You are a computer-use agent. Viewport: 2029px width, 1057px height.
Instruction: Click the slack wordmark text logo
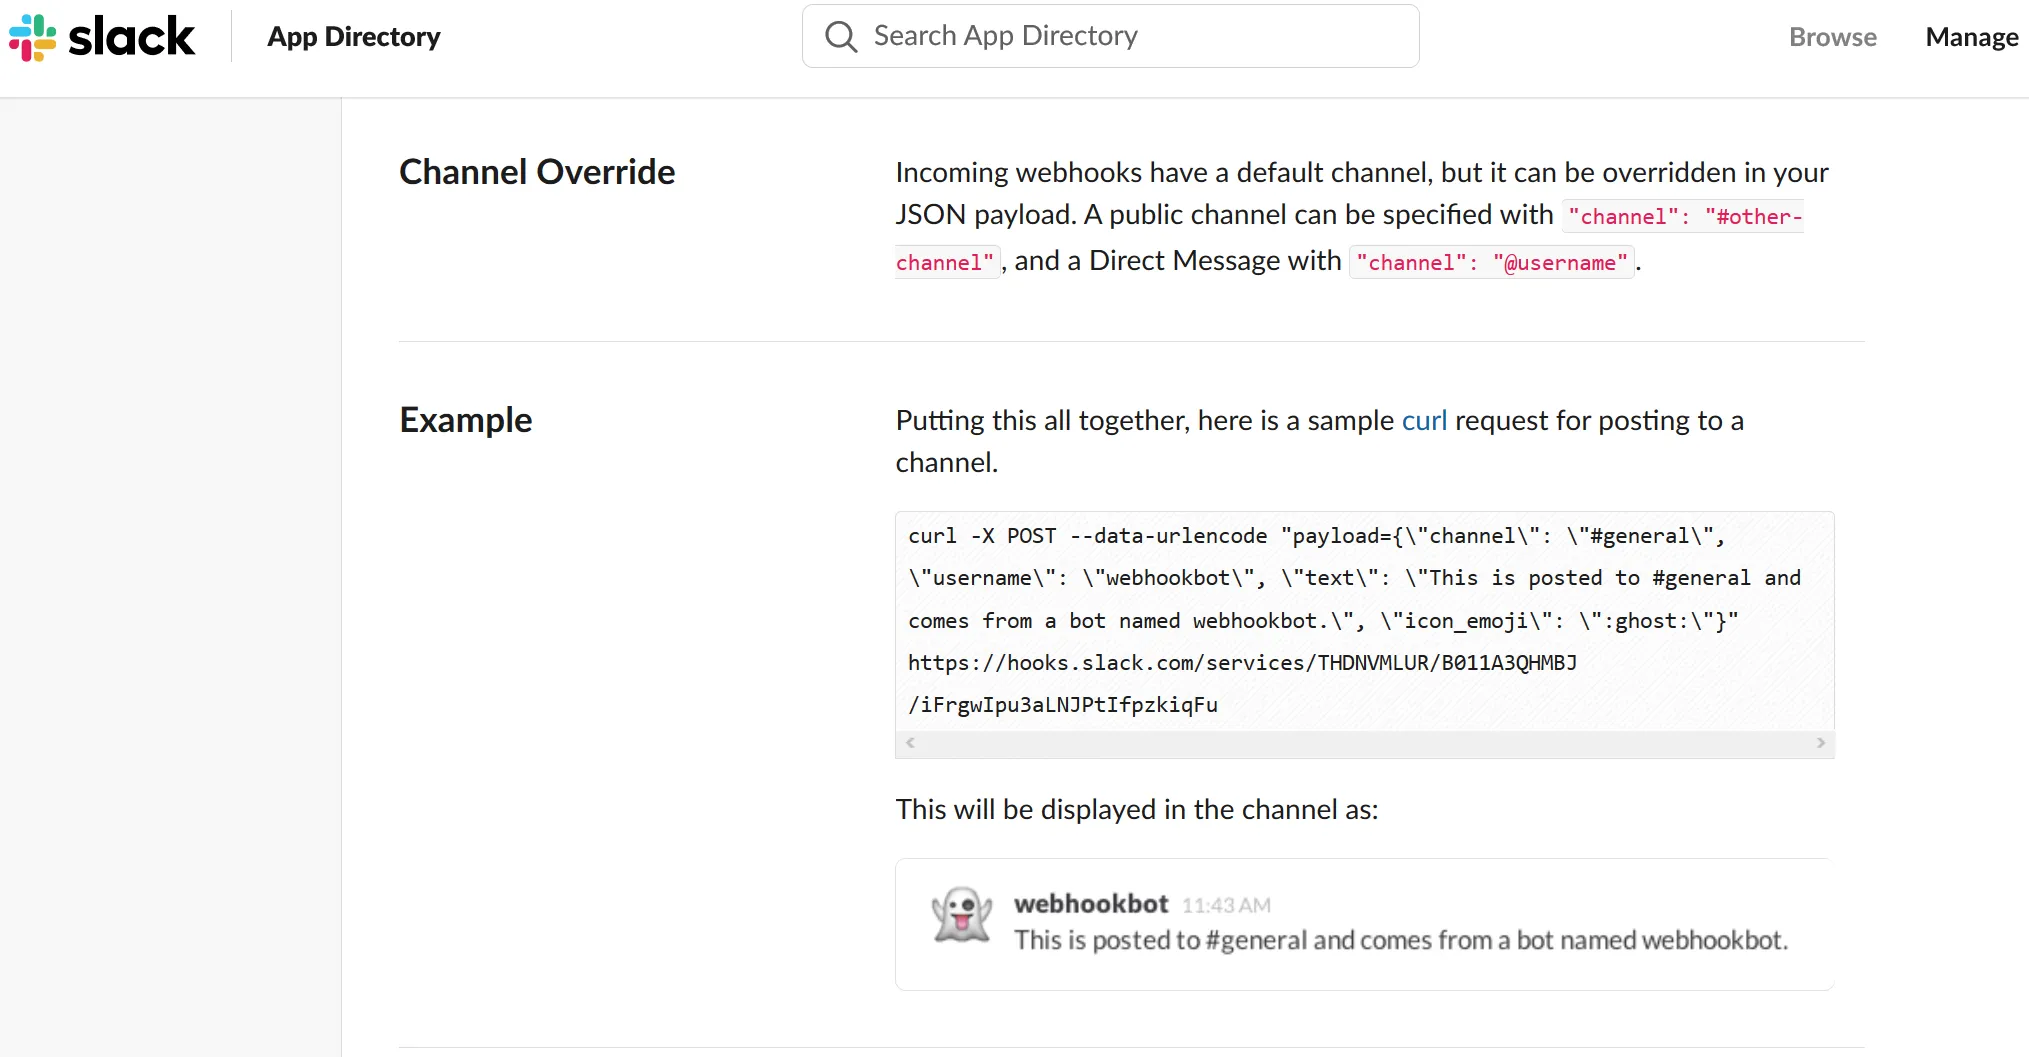[131, 37]
